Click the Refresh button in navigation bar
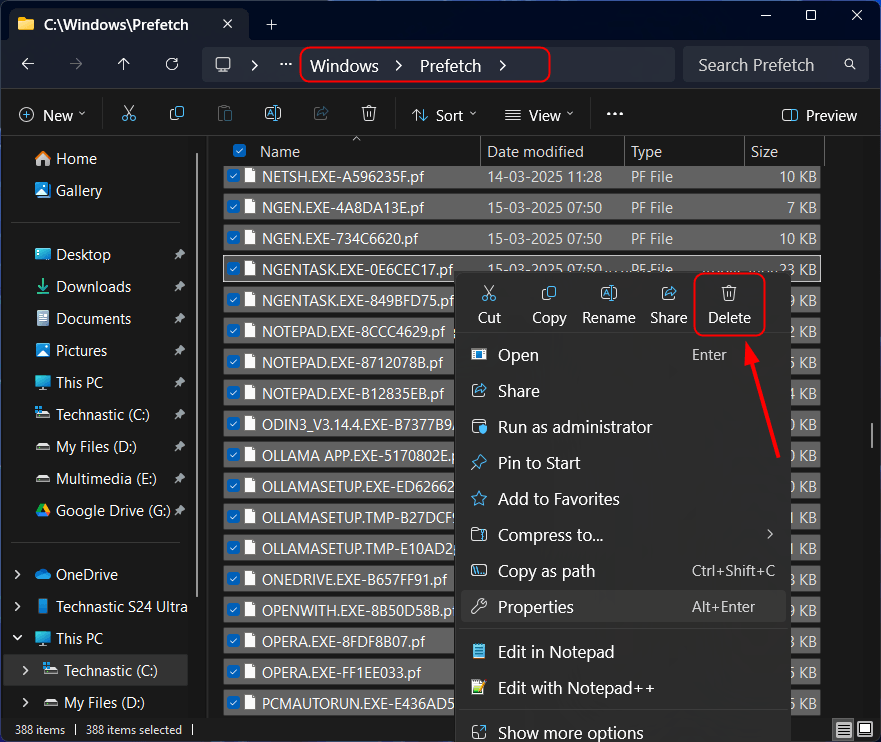The width and height of the screenshot is (881, 742). click(172, 65)
